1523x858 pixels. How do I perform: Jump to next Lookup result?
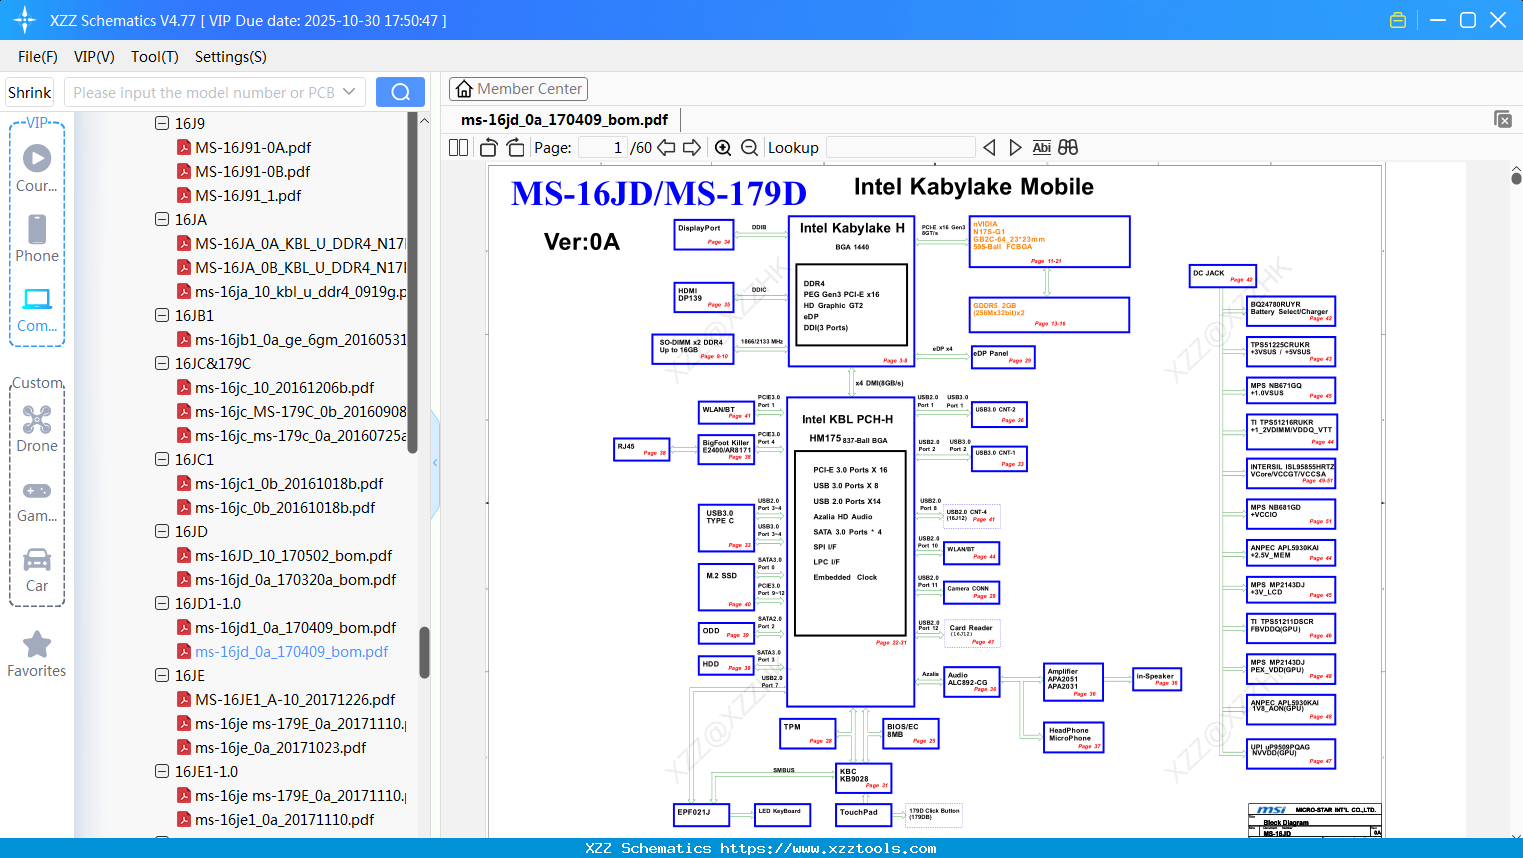1015,147
